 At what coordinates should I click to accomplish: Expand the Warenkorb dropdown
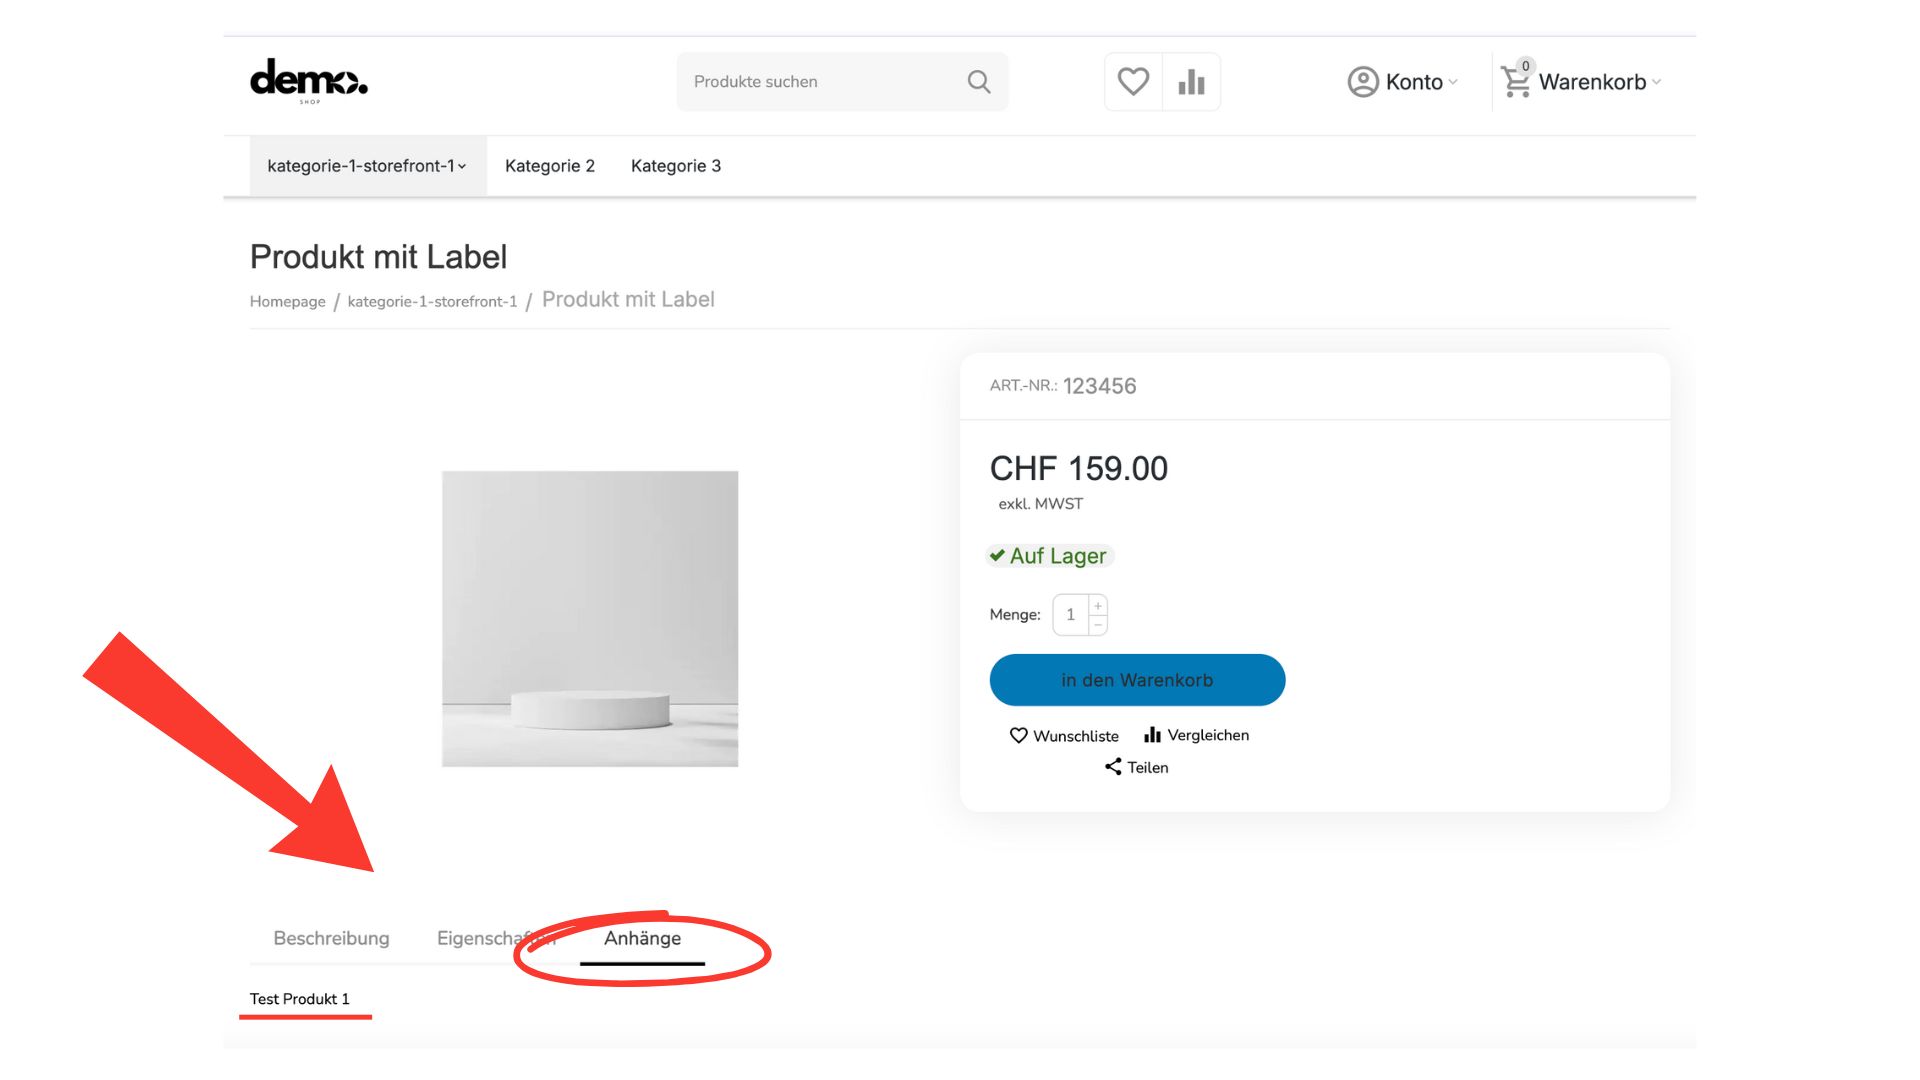point(1581,82)
